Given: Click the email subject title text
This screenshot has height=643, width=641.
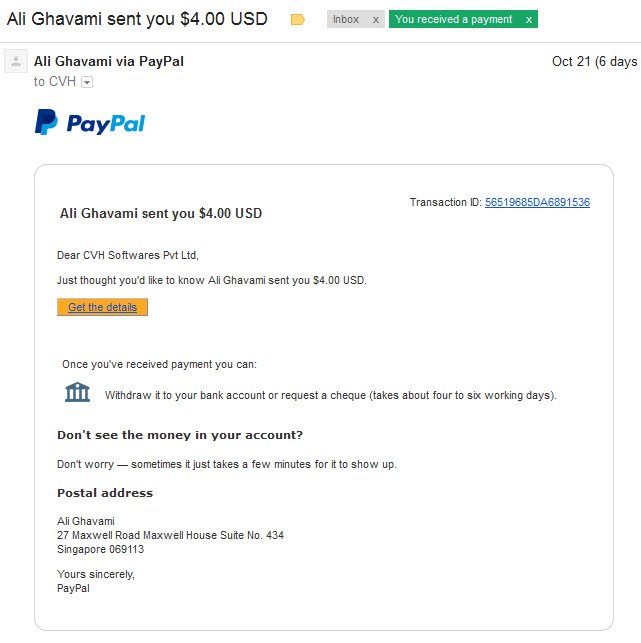Looking at the screenshot, I should coord(137,19).
